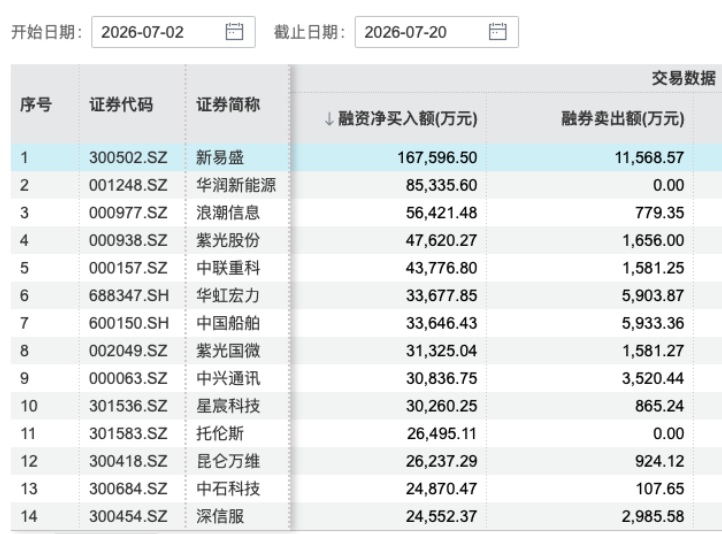Click value 26,495.11
Image resolution: width=722 pixels, height=534 pixels.
[x=441, y=434]
